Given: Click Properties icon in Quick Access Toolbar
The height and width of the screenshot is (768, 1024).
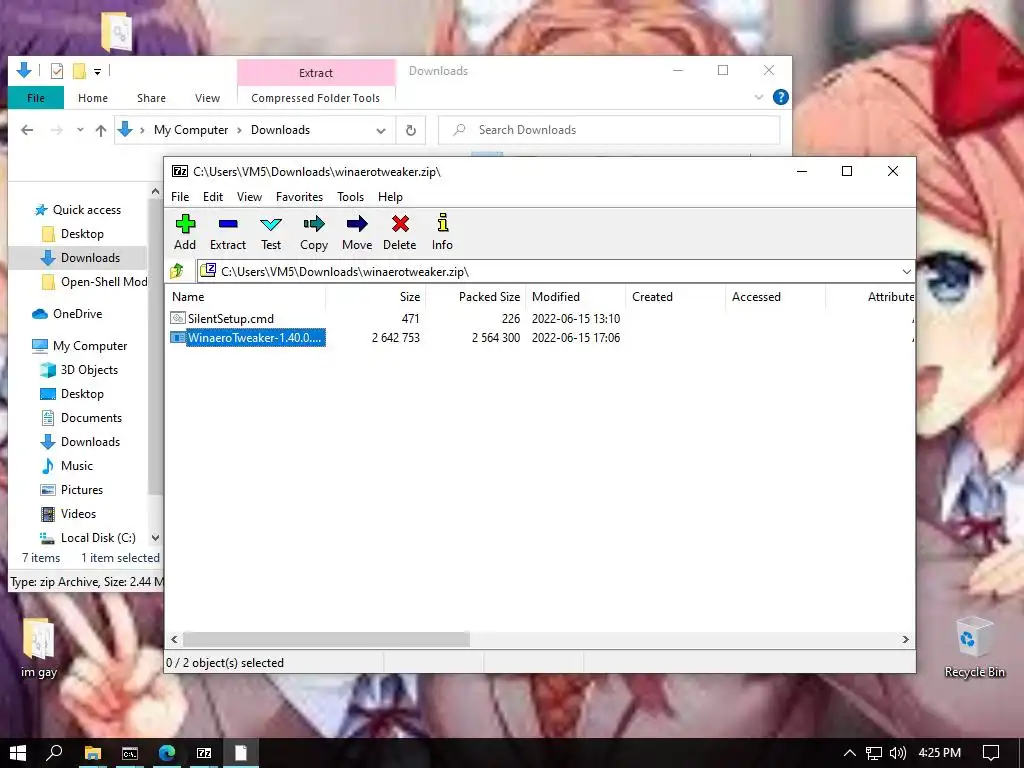Looking at the screenshot, I should coord(57,71).
